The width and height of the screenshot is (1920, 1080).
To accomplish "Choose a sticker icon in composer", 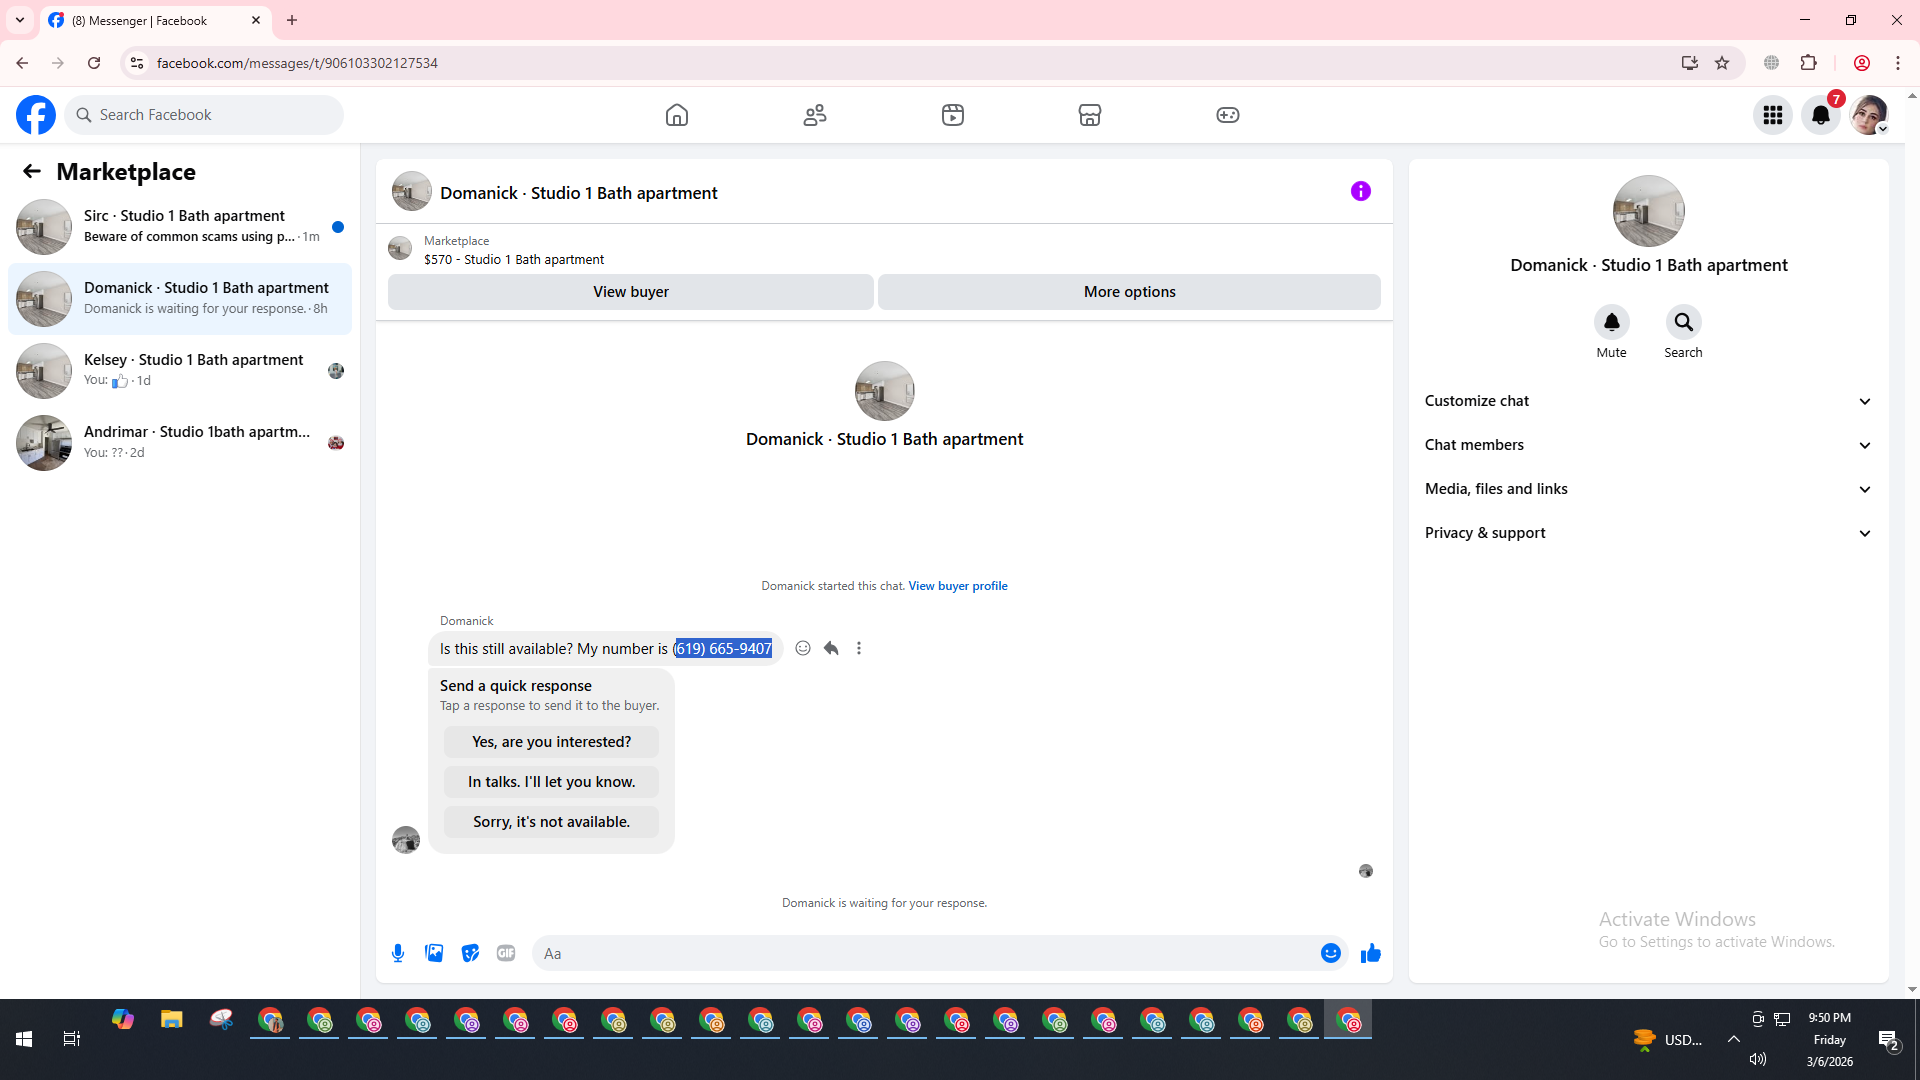I will pyautogui.click(x=470, y=953).
